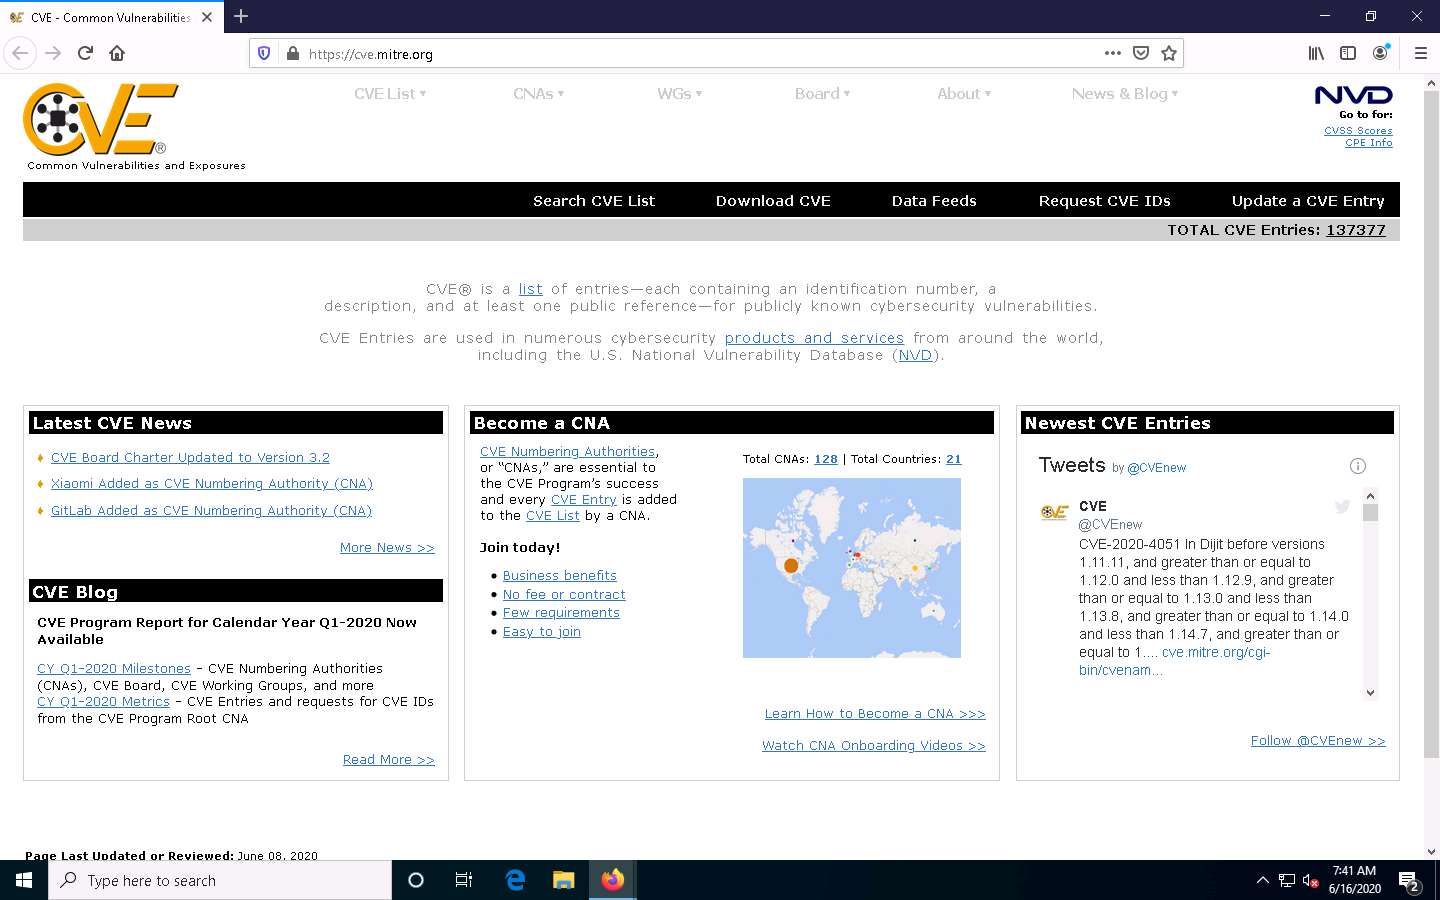1440x900 pixels.
Task: Click Read More under CVE Blog
Action: (x=389, y=759)
